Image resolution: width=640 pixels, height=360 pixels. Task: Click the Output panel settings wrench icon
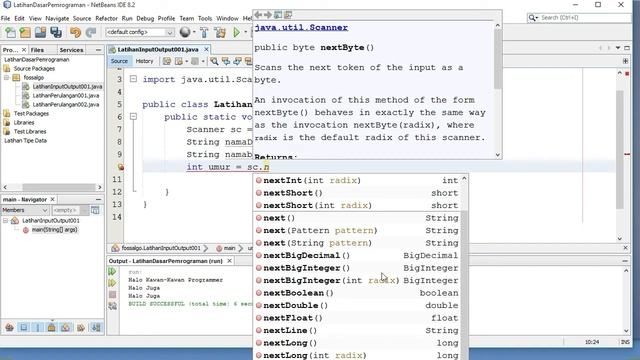click(x=113, y=306)
